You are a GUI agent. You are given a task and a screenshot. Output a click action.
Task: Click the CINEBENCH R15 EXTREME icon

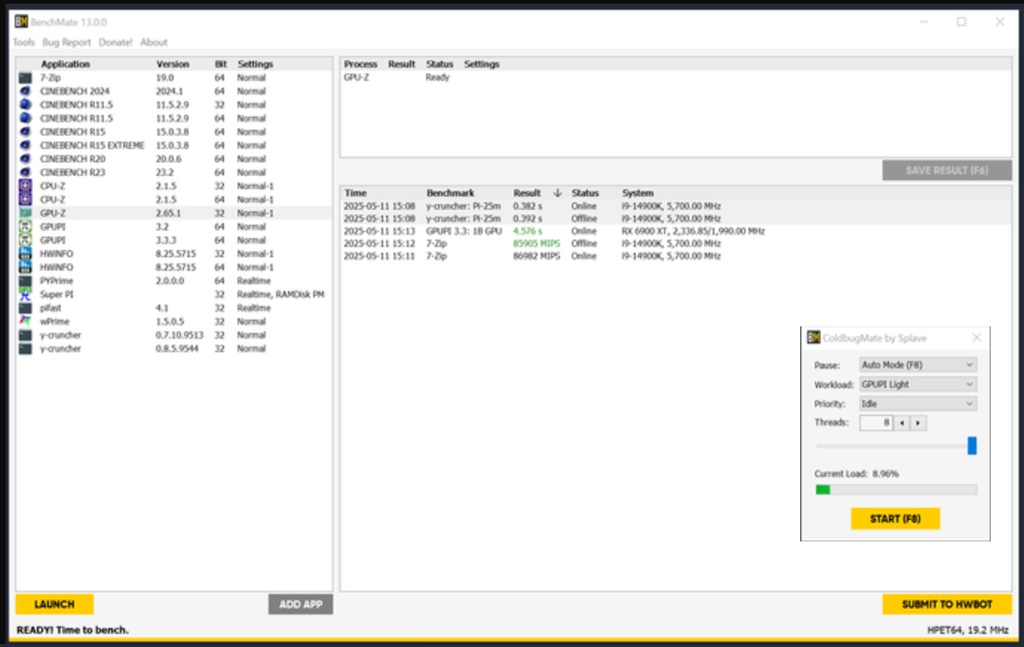[25, 146]
